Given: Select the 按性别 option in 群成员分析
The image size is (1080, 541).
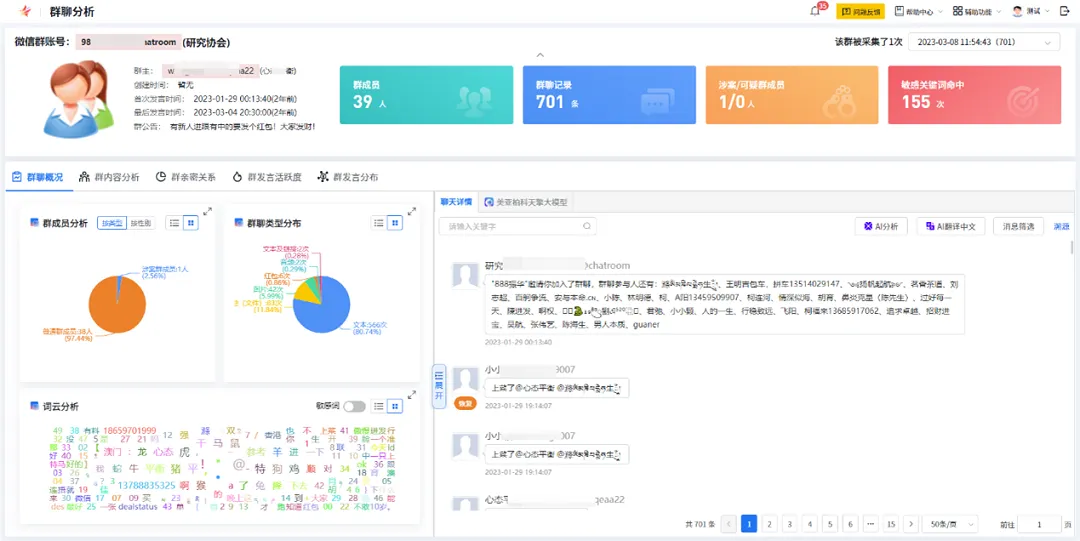Looking at the screenshot, I should tap(141, 223).
